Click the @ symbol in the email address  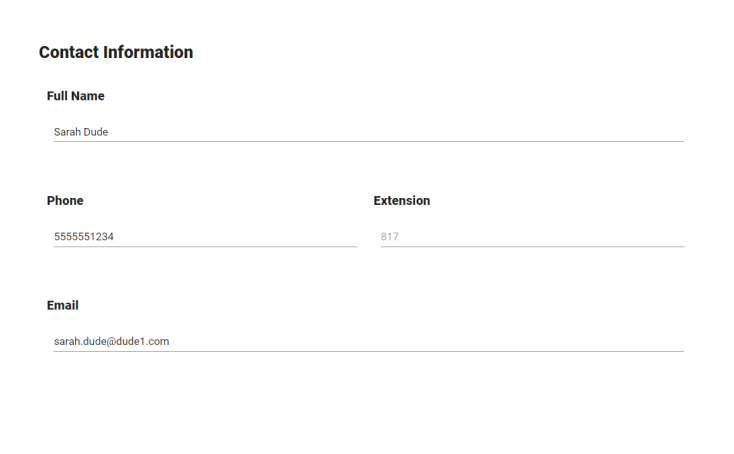(x=111, y=342)
